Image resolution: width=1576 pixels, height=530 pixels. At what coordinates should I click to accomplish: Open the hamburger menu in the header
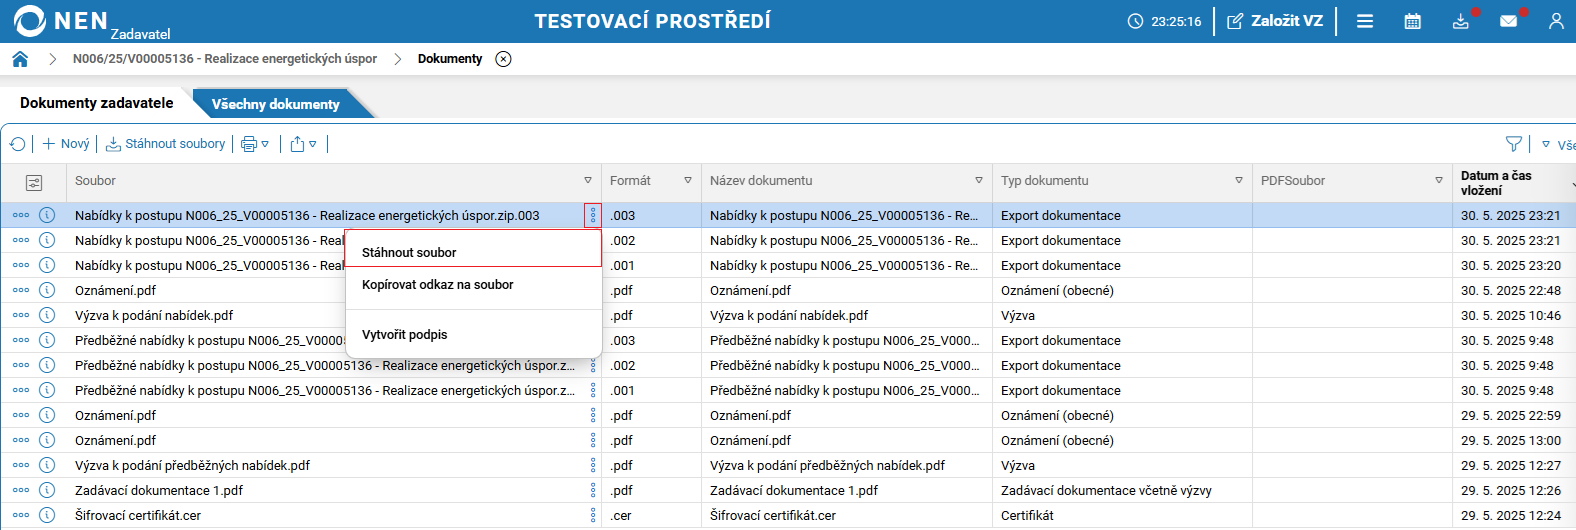[x=1365, y=21]
